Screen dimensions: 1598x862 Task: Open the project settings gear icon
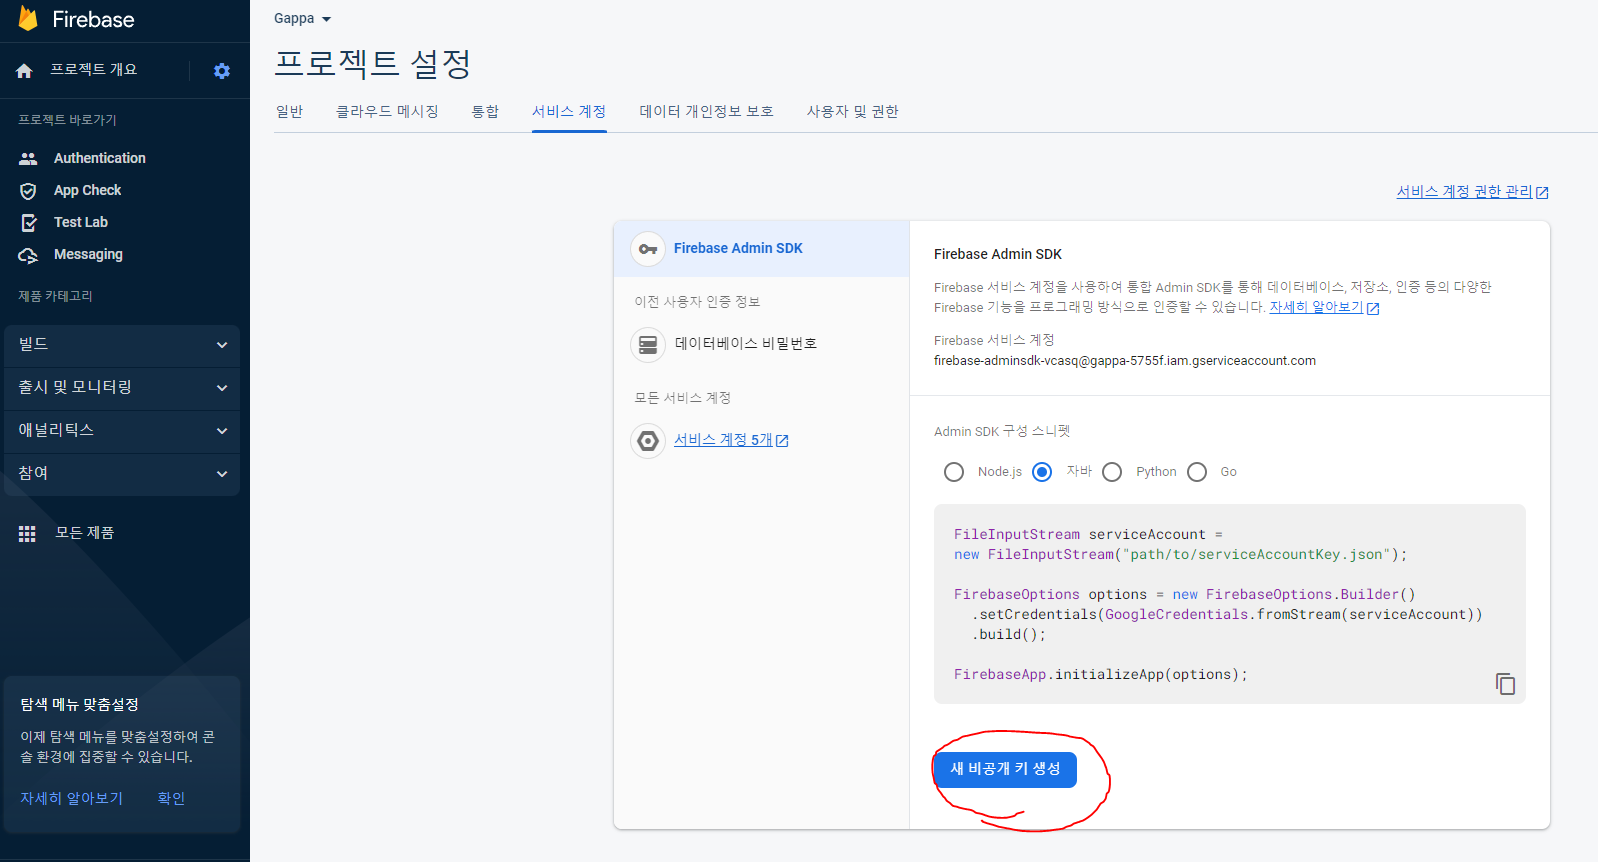[x=222, y=70]
